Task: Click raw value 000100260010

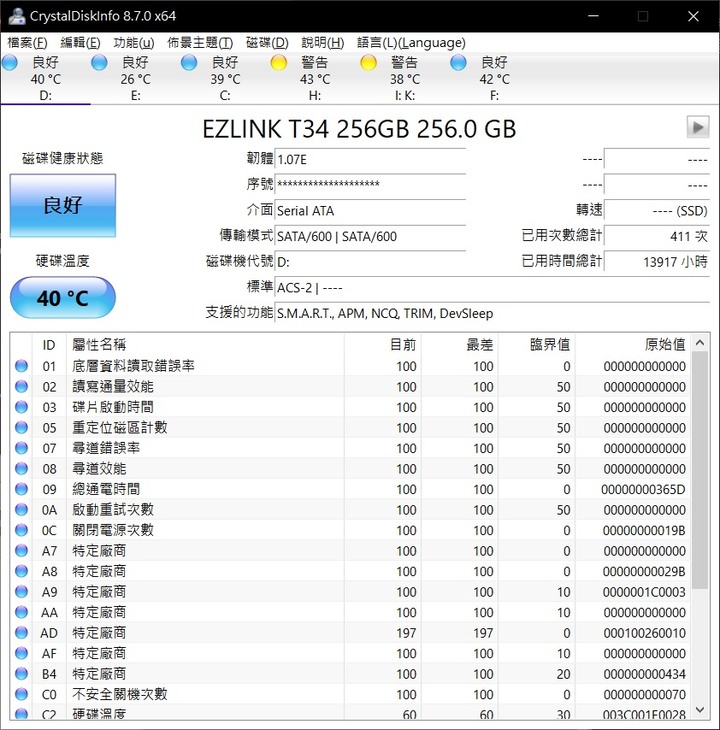Action: pos(644,633)
